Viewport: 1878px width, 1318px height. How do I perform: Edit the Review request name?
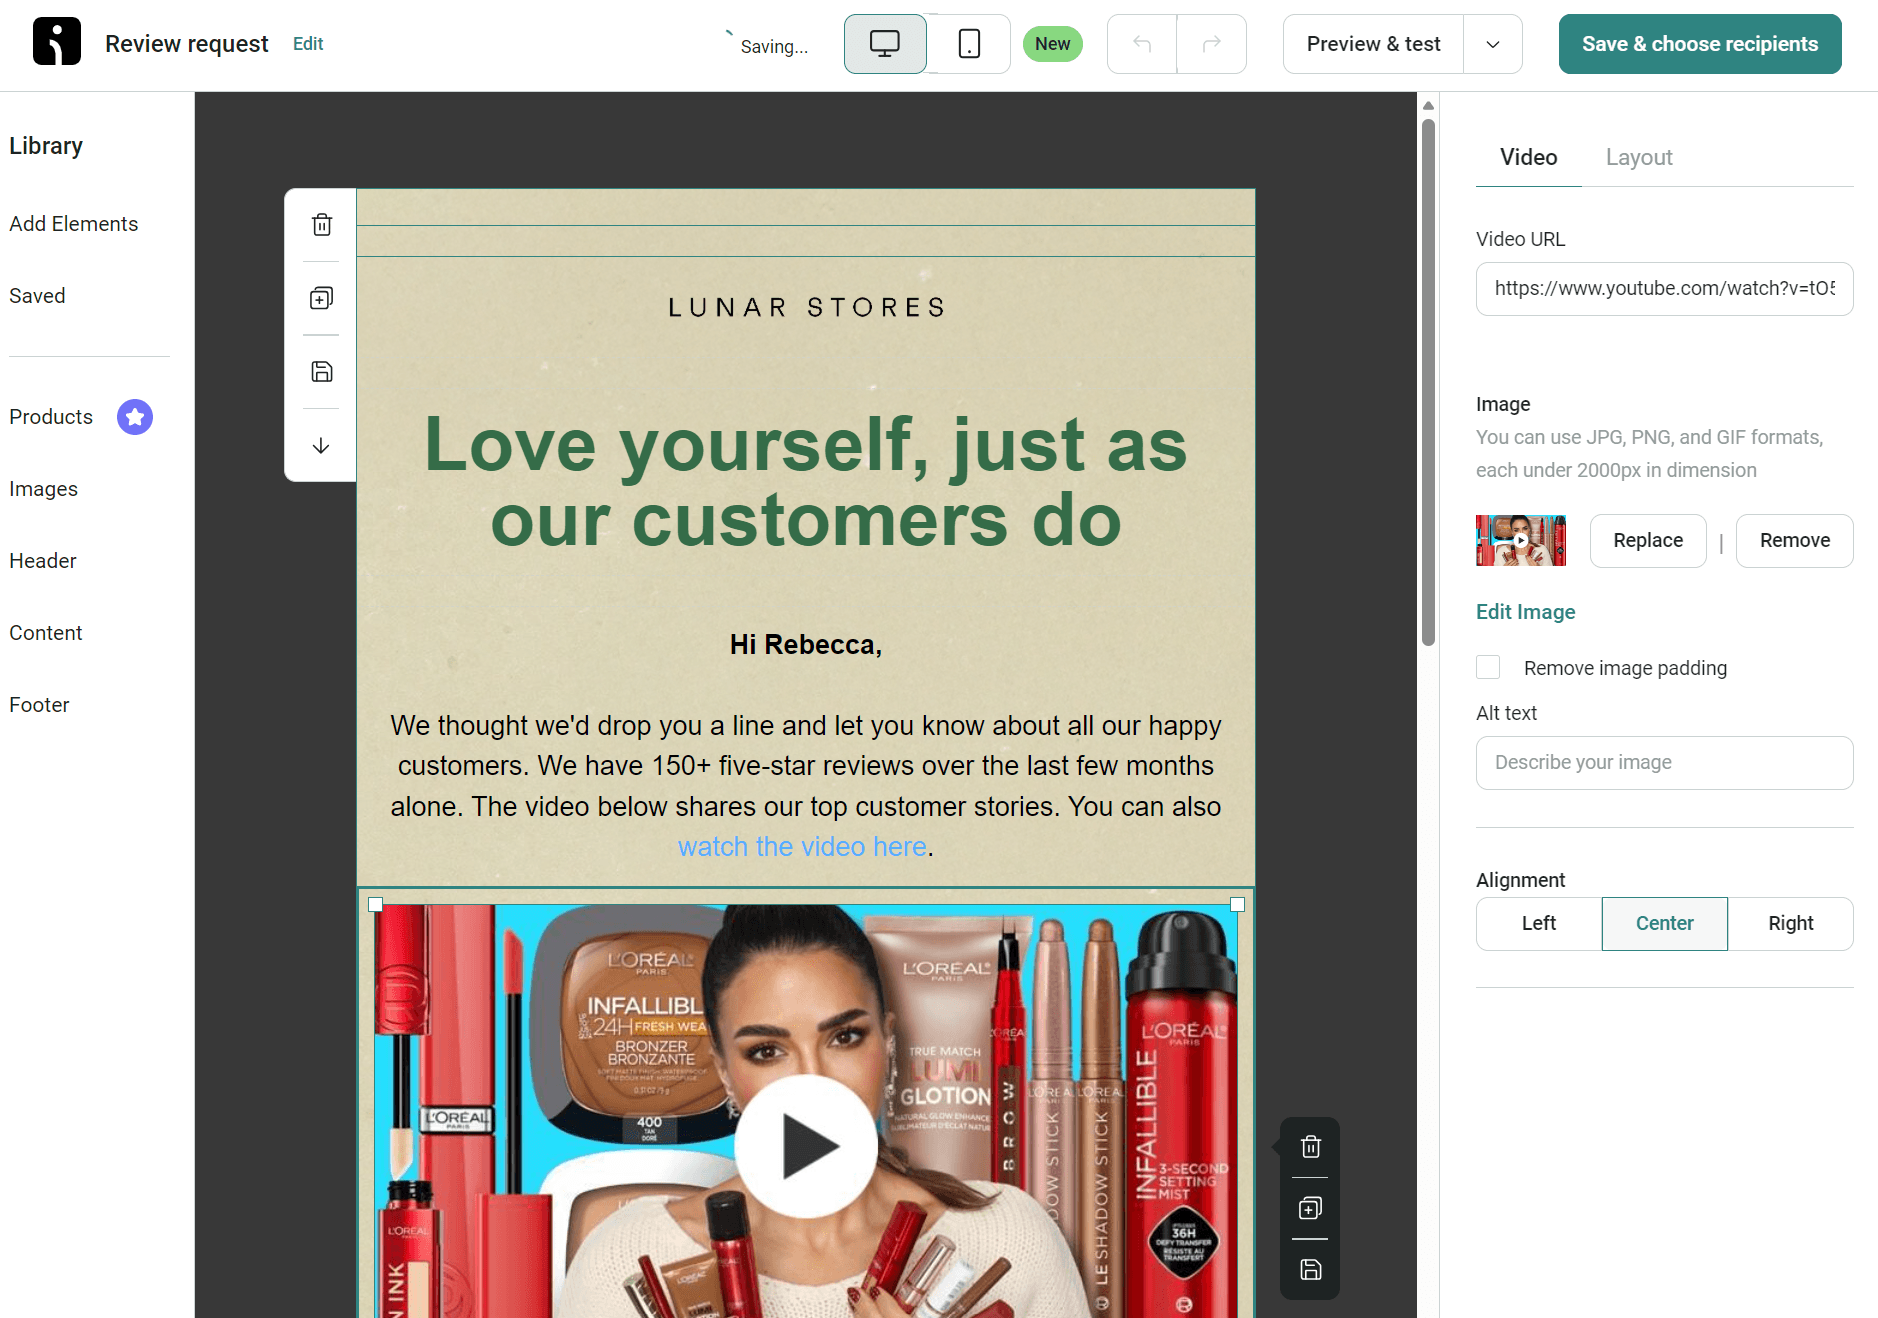pyautogui.click(x=308, y=44)
